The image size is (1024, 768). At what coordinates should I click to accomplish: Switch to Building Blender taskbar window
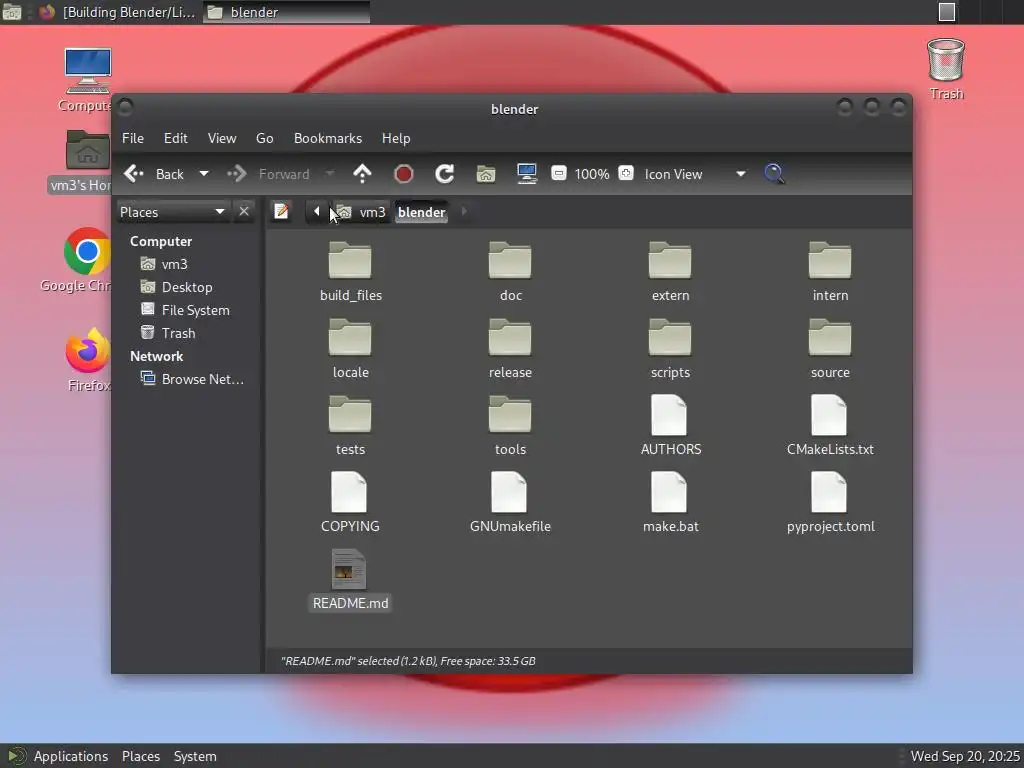click(x=118, y=12)
